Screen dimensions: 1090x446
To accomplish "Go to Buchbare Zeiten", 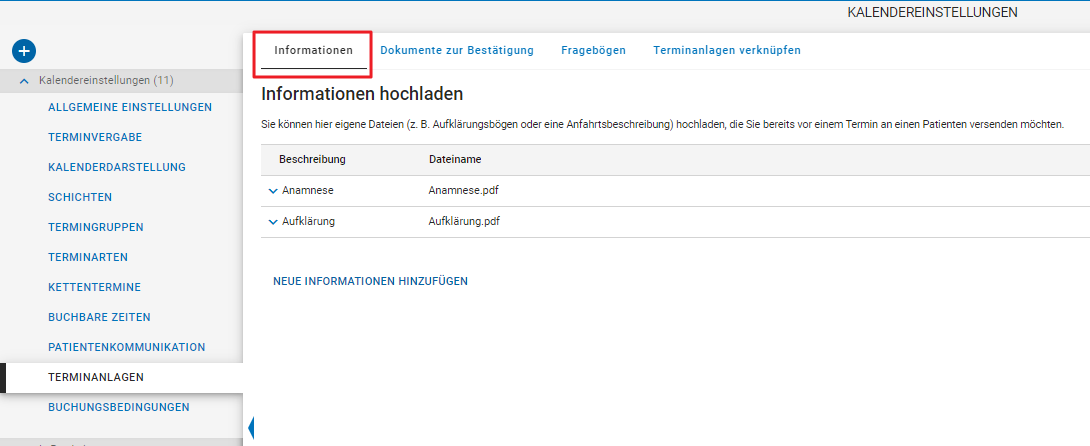I will [x=99, y=317].
